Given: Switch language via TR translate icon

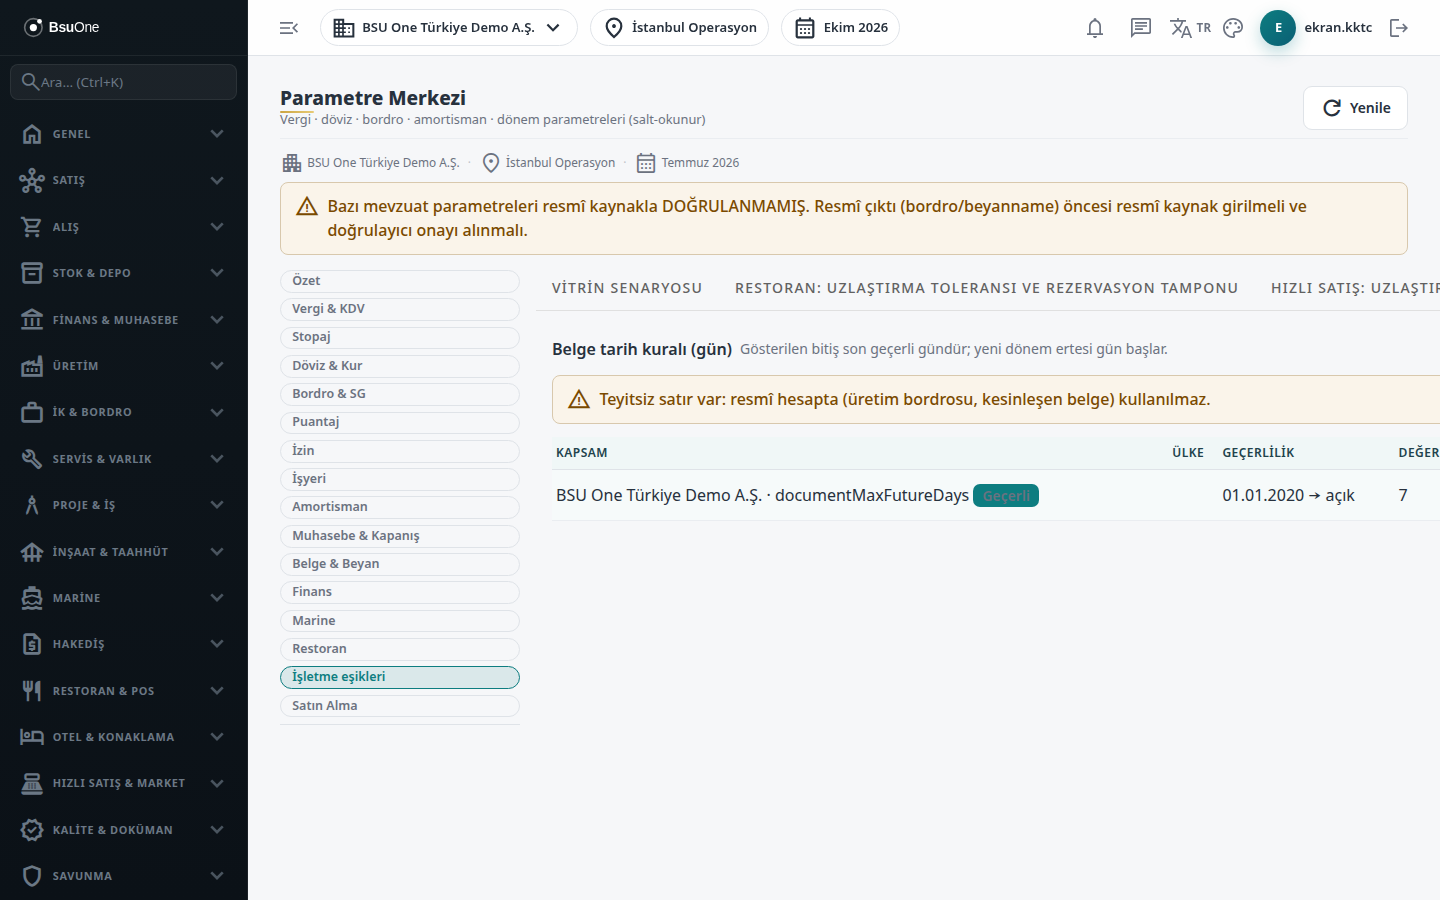Looking at the screenshot, I should pyautogui.click(x=1190, y=28).
